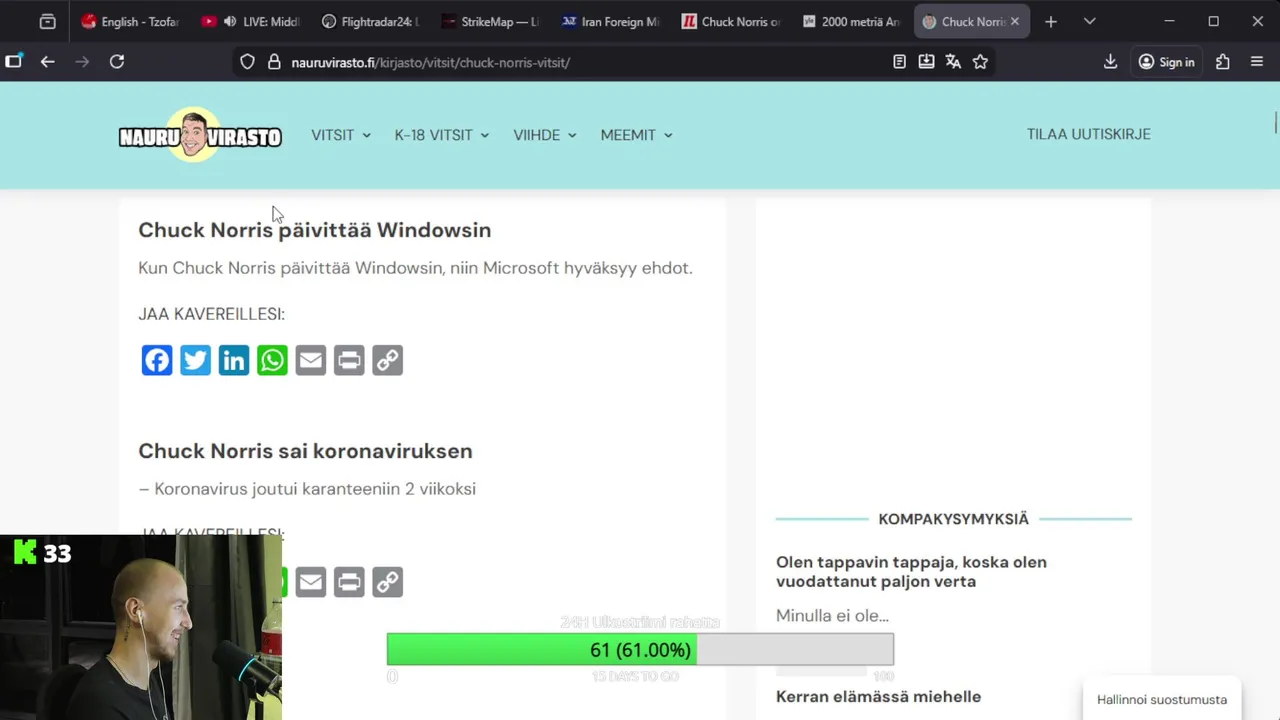Copy link of the koronaviruksen joke
Image resolution: width=1280 pixels, height=720 pixels.
(x=387, y=581)
